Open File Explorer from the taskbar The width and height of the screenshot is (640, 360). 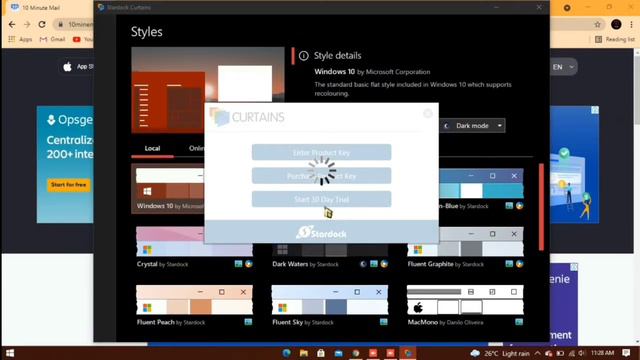tap(304, 353)
